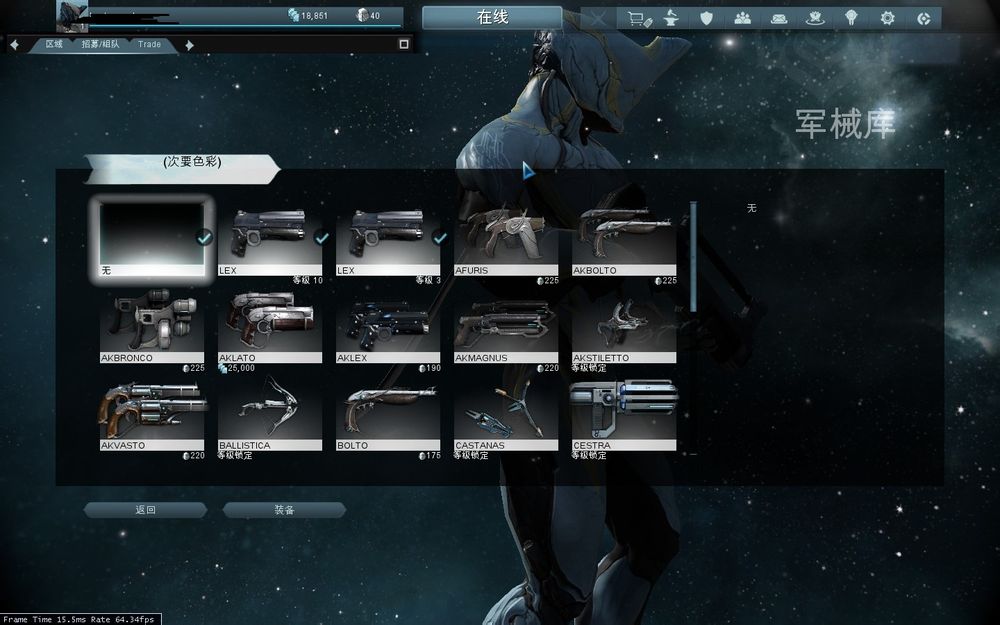Click checkmark on the empty 无 slot

pyautogui.click(x=204, y=238)
